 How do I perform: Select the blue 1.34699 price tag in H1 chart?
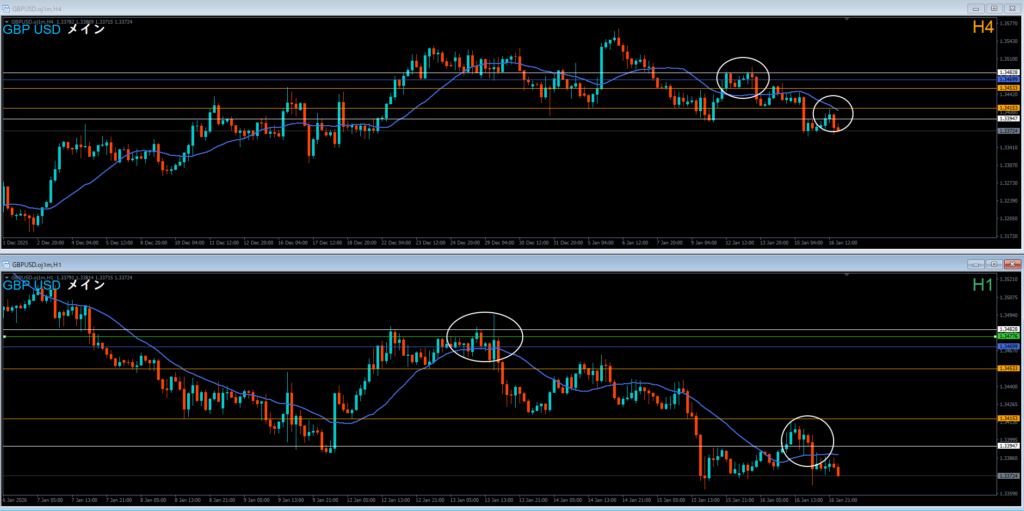[x=1007, y=346]
